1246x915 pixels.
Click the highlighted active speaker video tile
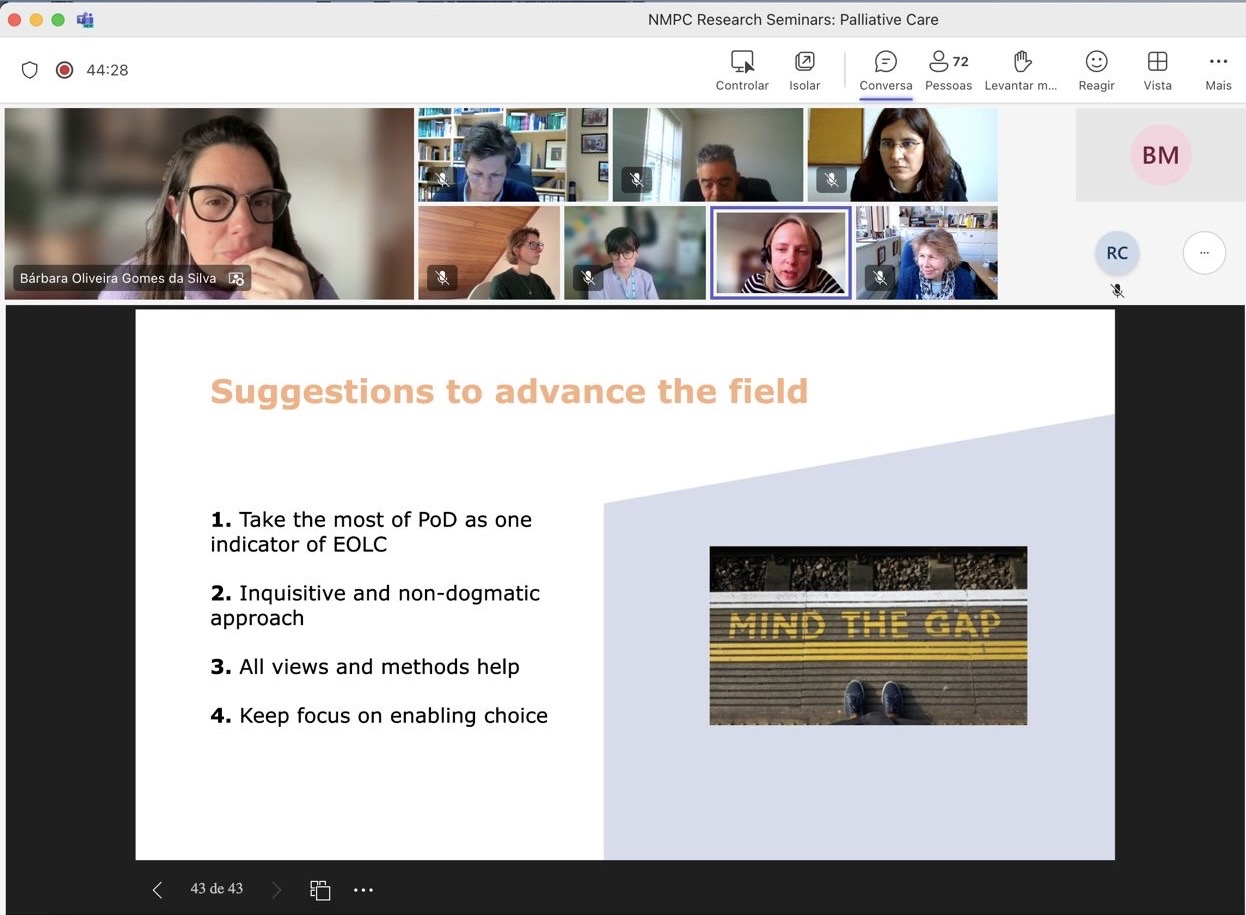click(780, 252)
